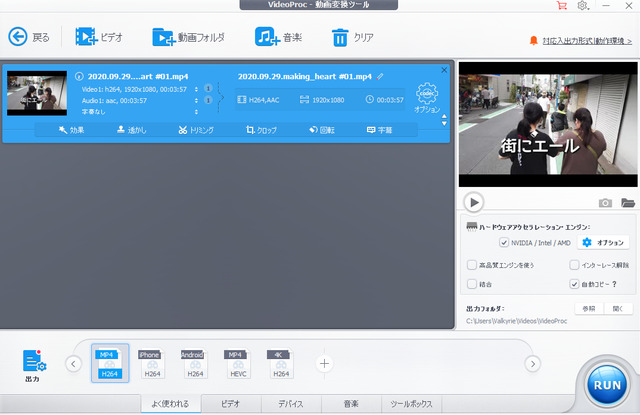Open the settings gear in title bar
This screenshot has height=415, width=640.
pyautogui.click(x=582, y=6)
